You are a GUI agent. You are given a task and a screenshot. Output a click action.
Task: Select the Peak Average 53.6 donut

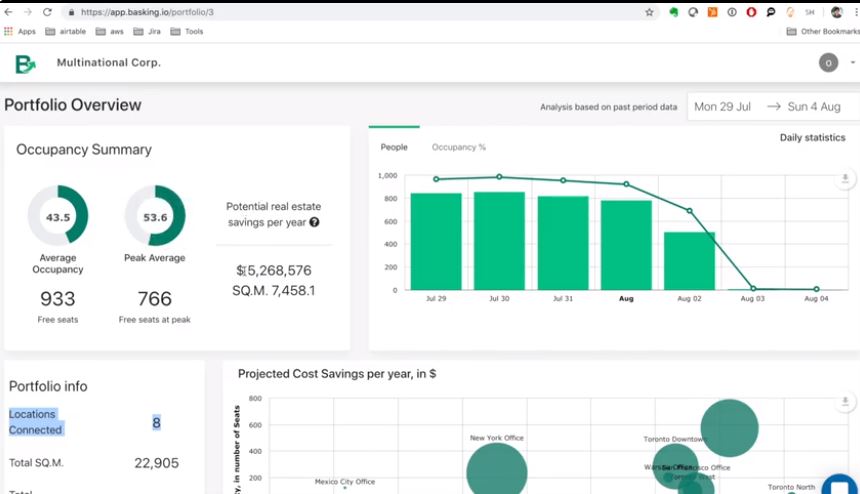tap(155, 215)
